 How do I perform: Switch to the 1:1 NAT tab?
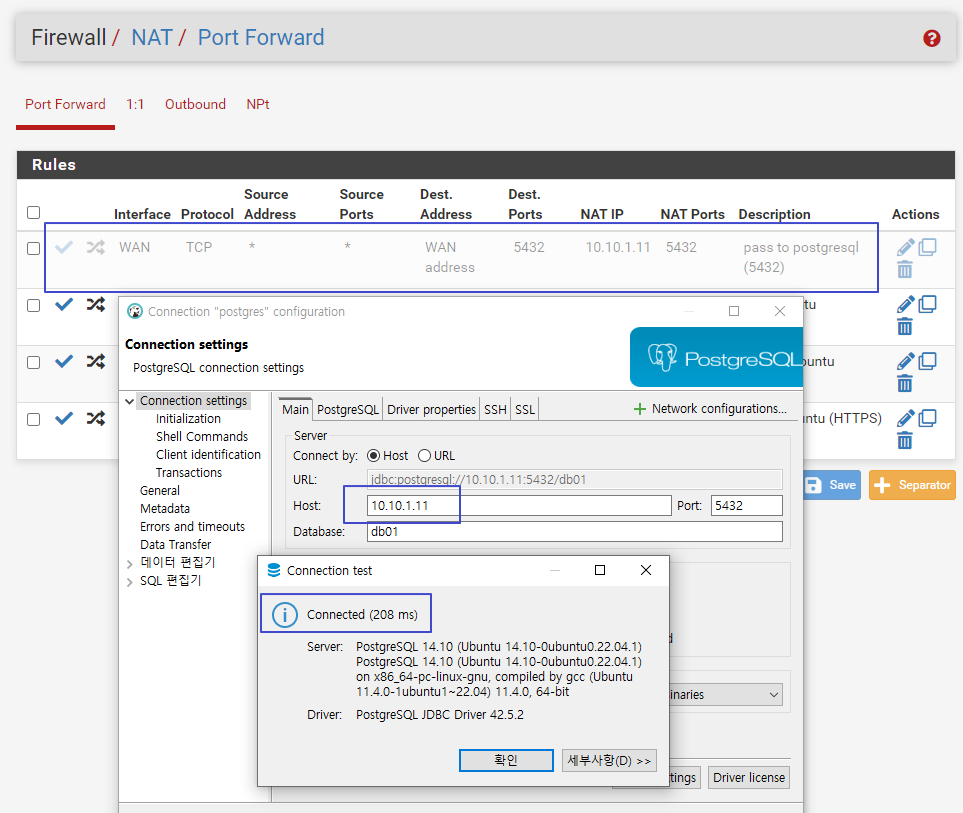[x=135, y=104]
